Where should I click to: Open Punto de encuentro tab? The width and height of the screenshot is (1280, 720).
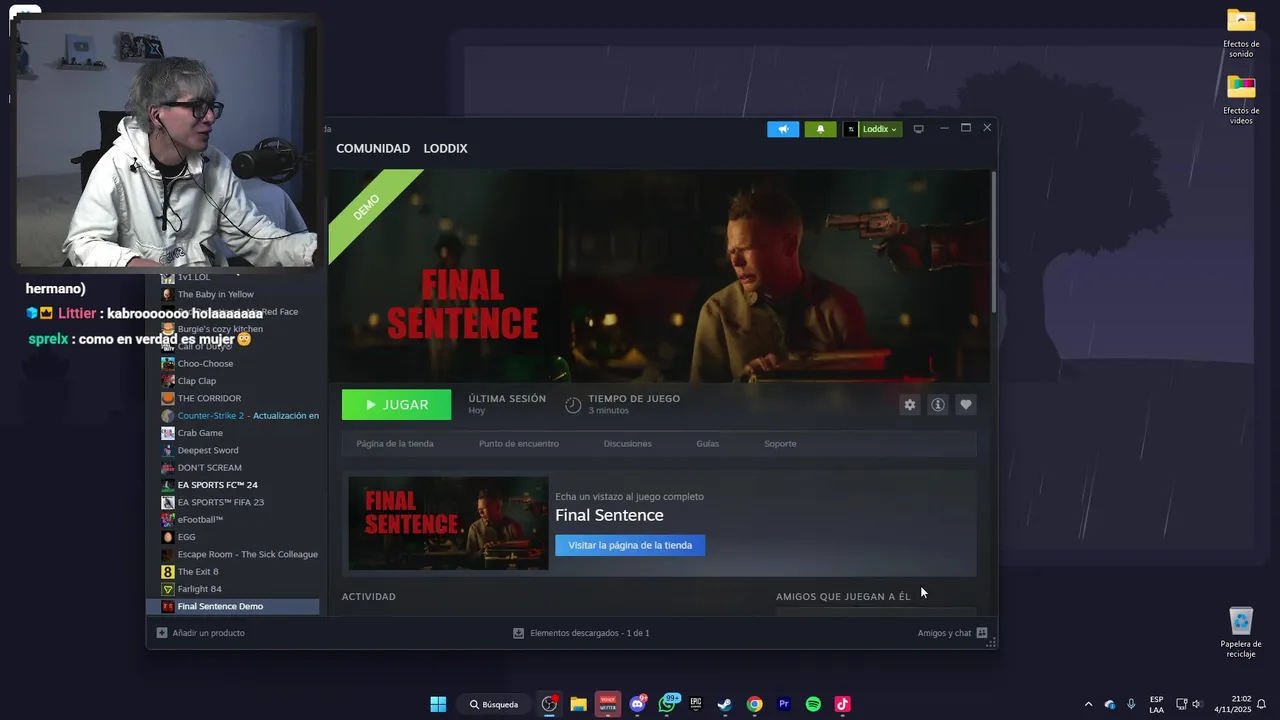point(519,444)
